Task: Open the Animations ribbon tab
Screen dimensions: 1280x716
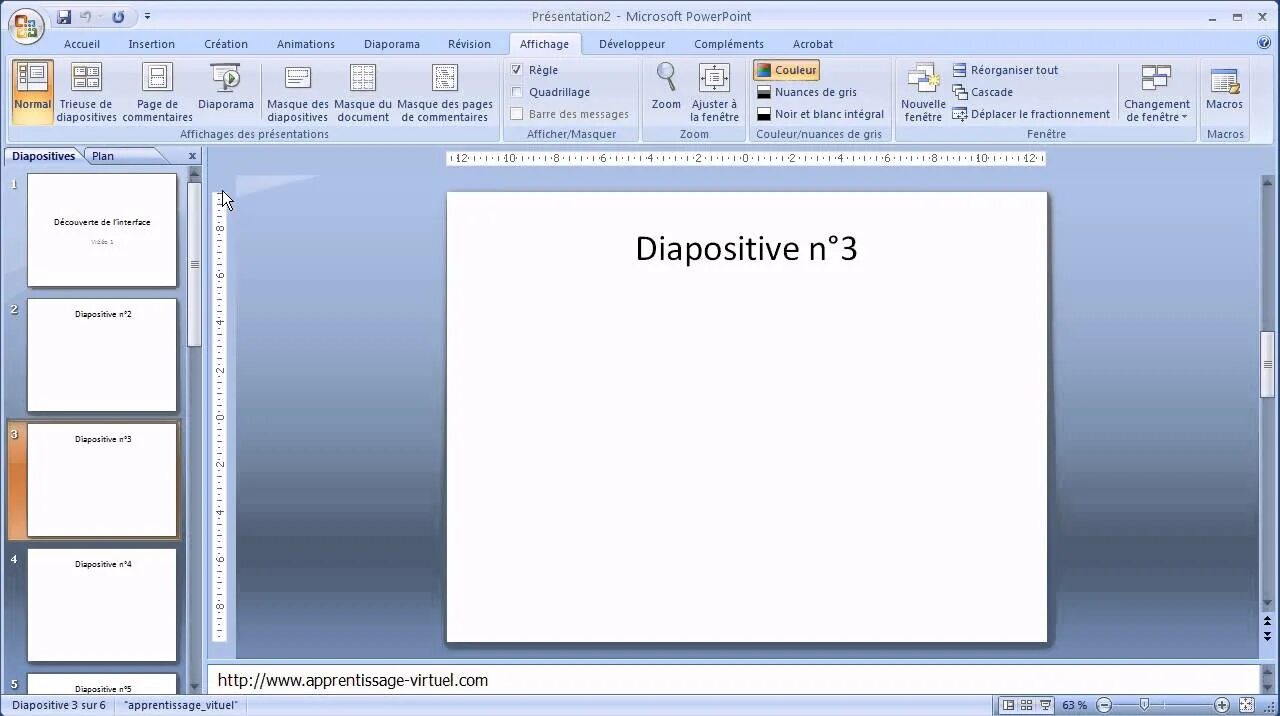Action: point(306,44)
